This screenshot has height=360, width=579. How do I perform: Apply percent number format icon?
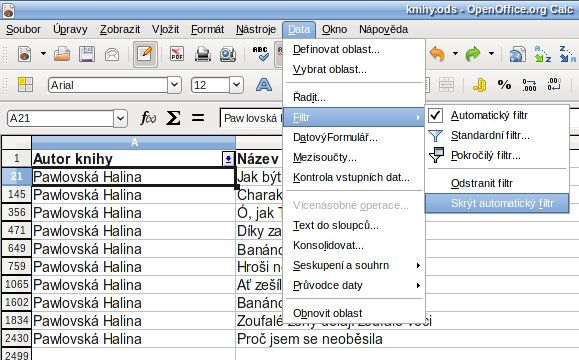504,85
